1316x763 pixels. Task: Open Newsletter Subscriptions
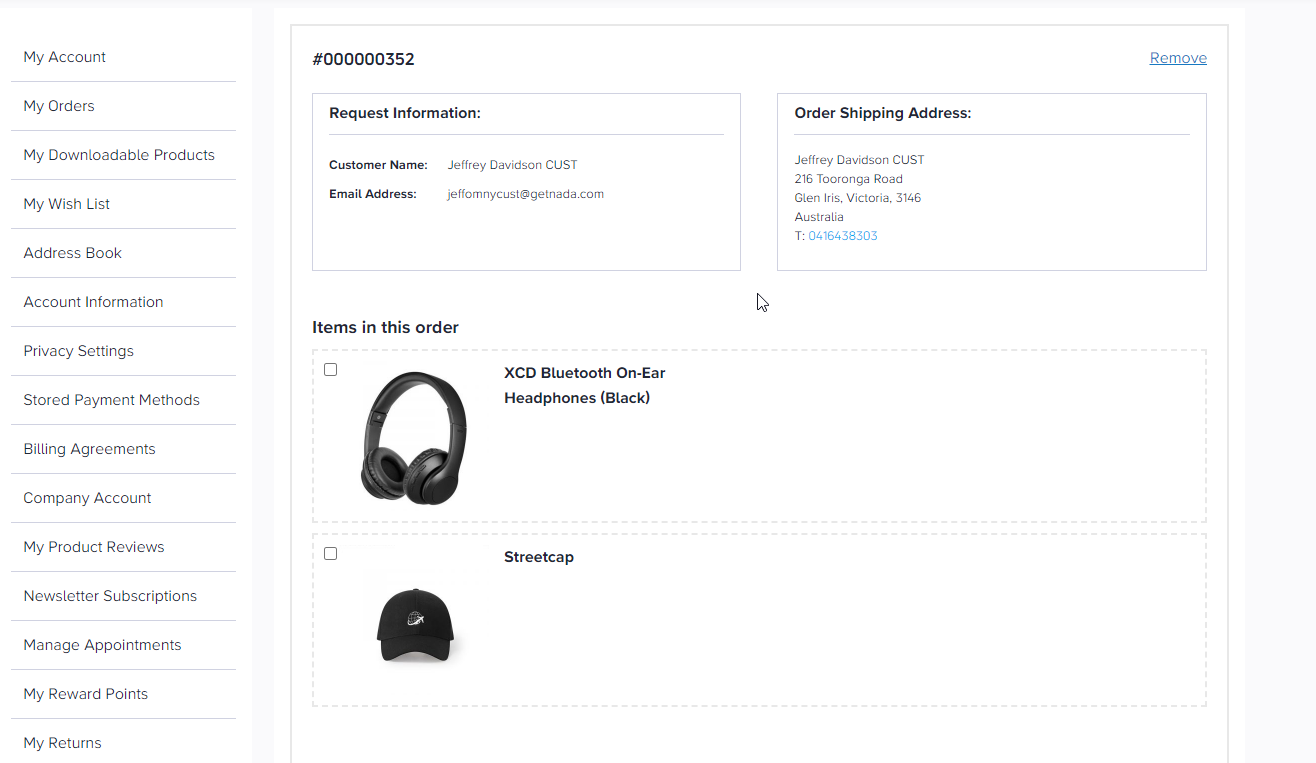point(111,596)
